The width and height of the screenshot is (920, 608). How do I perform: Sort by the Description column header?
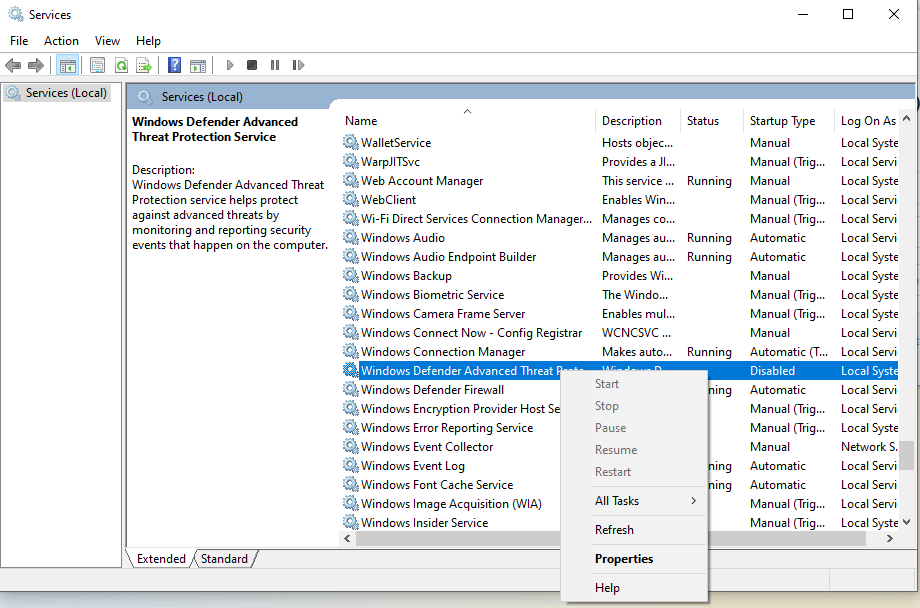pyautogui.click(x=638, y=121)
